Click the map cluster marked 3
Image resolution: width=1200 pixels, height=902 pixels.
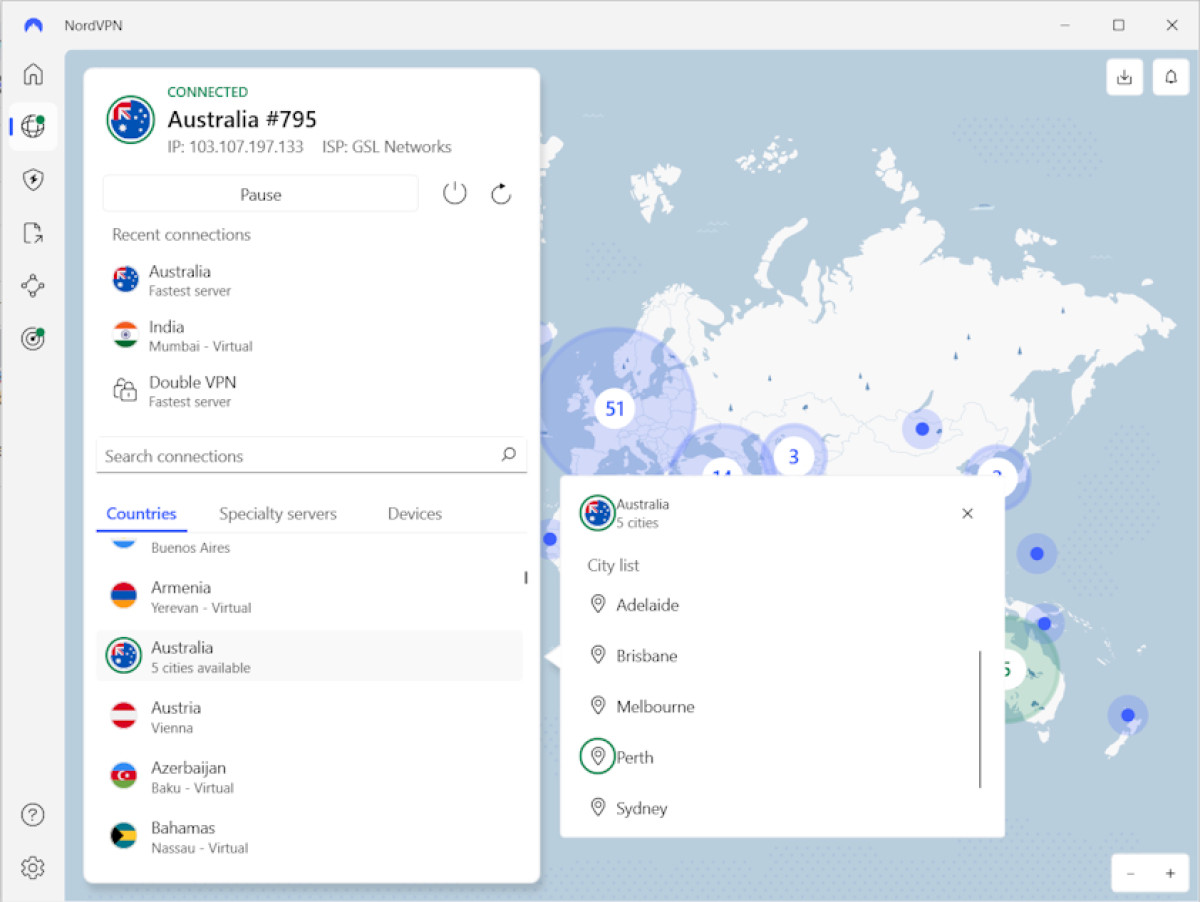point(794,457)
